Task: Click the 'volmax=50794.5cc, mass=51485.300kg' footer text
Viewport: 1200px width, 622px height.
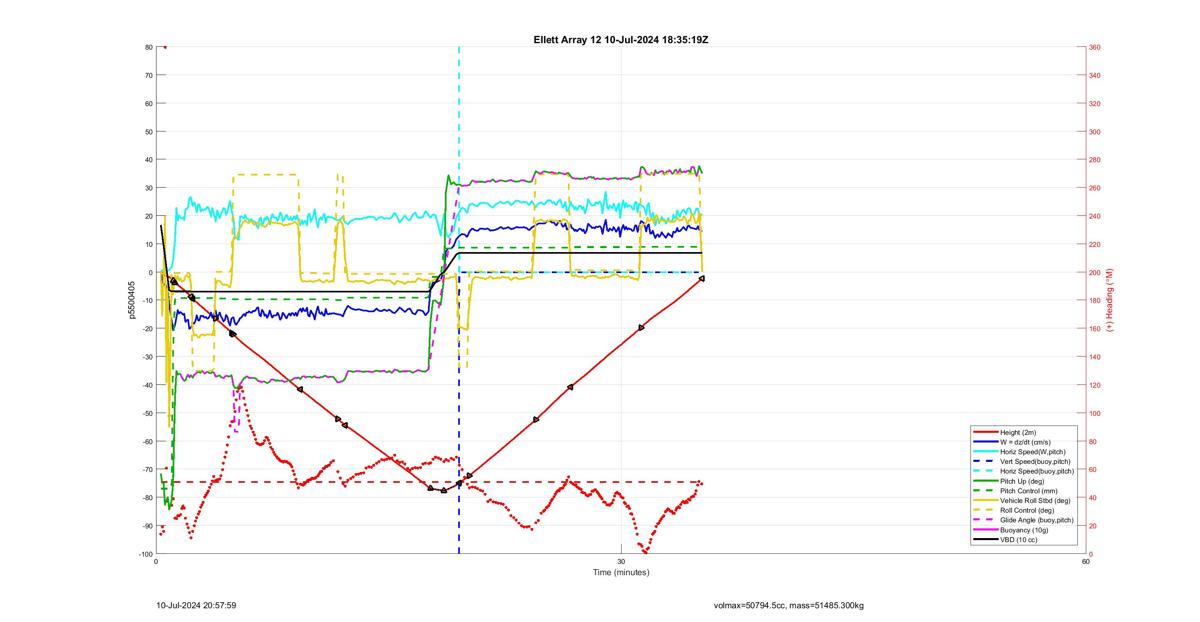Action: (x=789, y=605)
